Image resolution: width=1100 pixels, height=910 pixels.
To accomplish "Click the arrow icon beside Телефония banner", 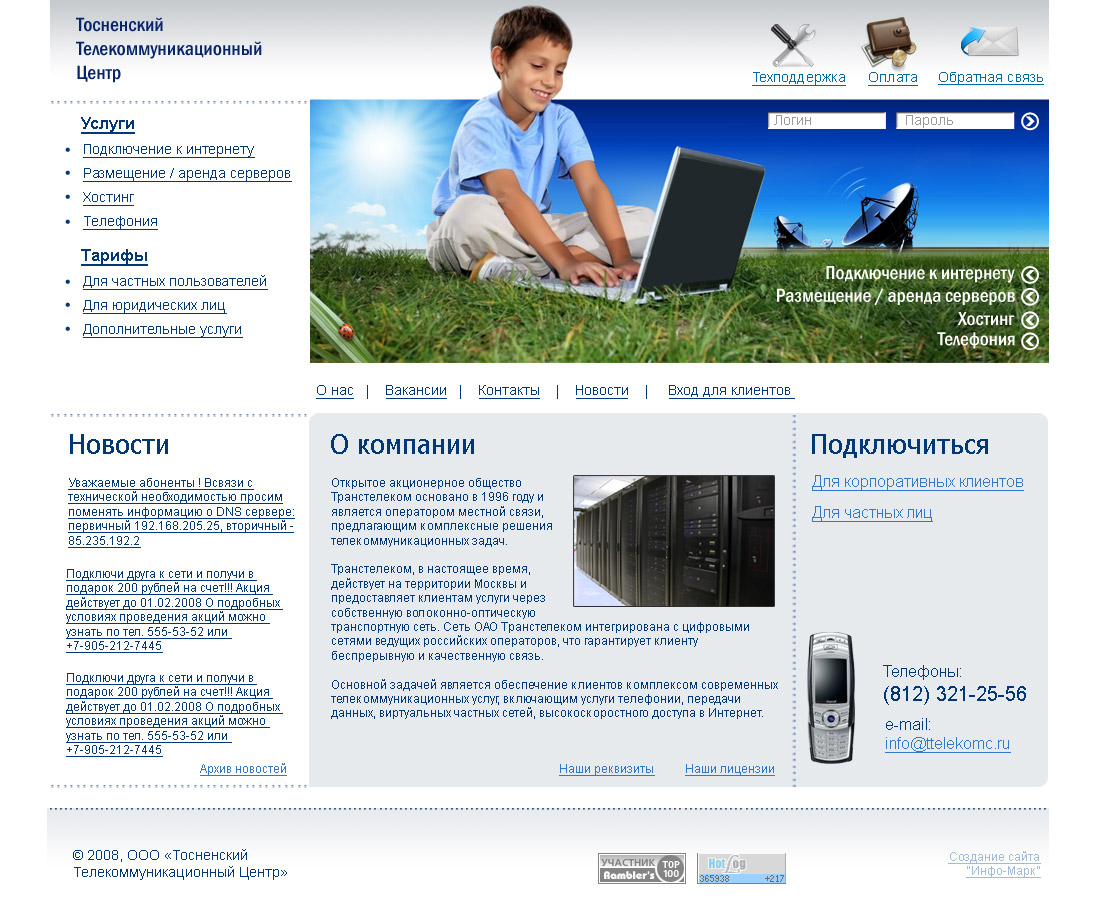I will (1029, 341).
